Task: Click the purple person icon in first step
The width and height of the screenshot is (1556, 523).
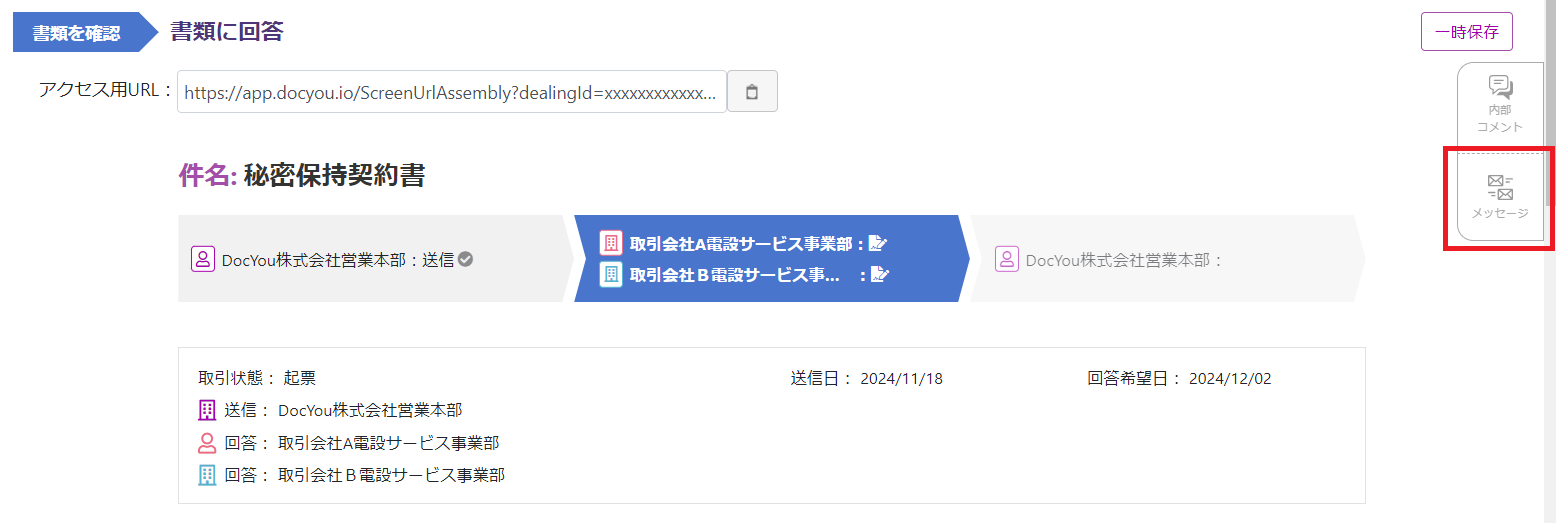Action: pyautogui.click(x=203, y=259)
